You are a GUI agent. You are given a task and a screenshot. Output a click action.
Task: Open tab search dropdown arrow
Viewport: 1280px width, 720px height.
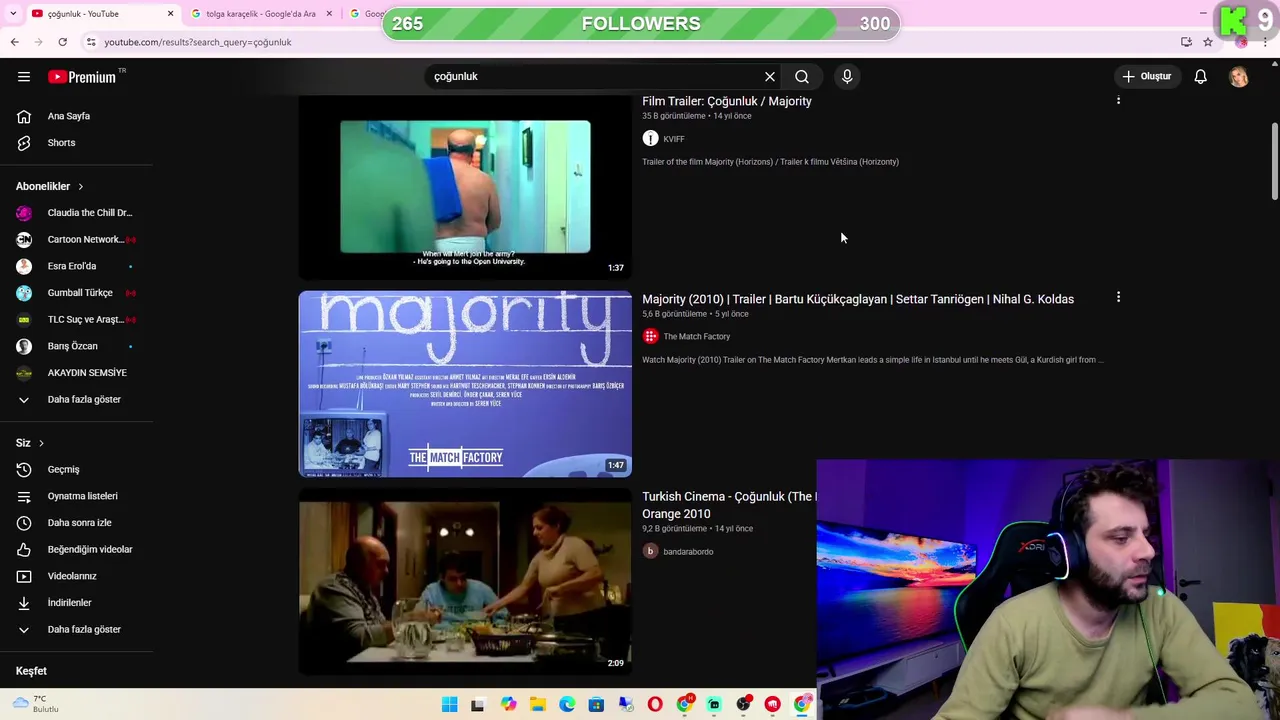pos(13,14)
